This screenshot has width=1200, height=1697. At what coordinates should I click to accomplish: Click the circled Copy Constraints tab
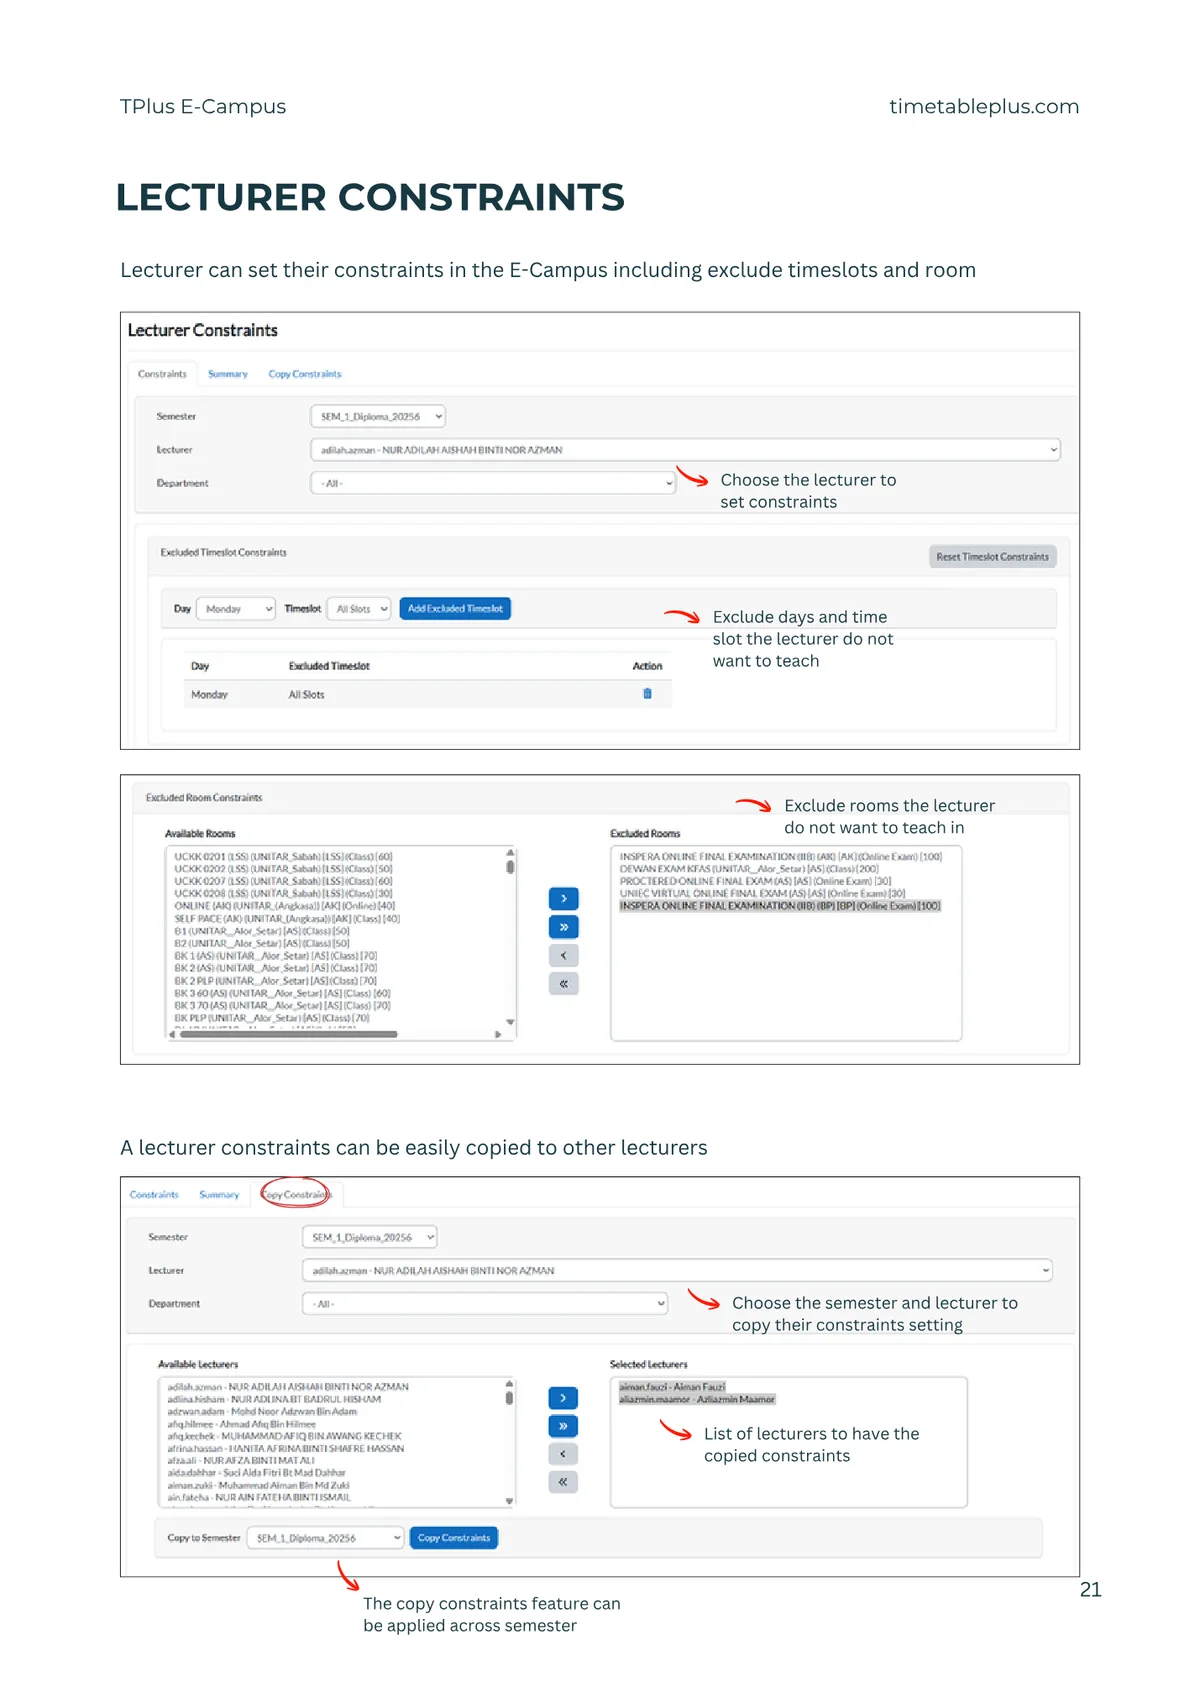pyautogui.click(x=296, y=1194)
